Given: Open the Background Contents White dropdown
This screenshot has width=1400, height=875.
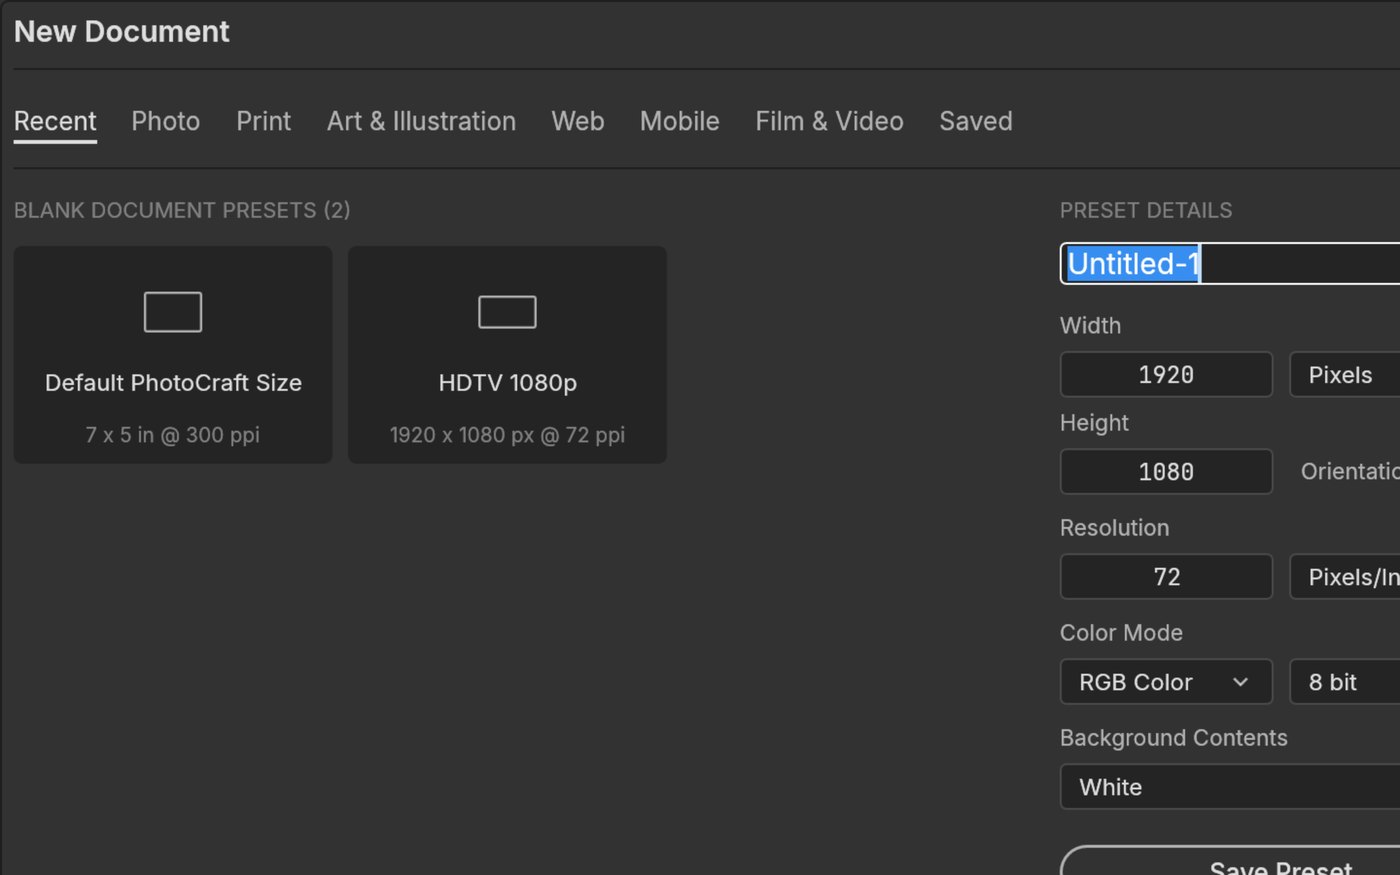Looking at the screenshot, I should [1230, 787].
